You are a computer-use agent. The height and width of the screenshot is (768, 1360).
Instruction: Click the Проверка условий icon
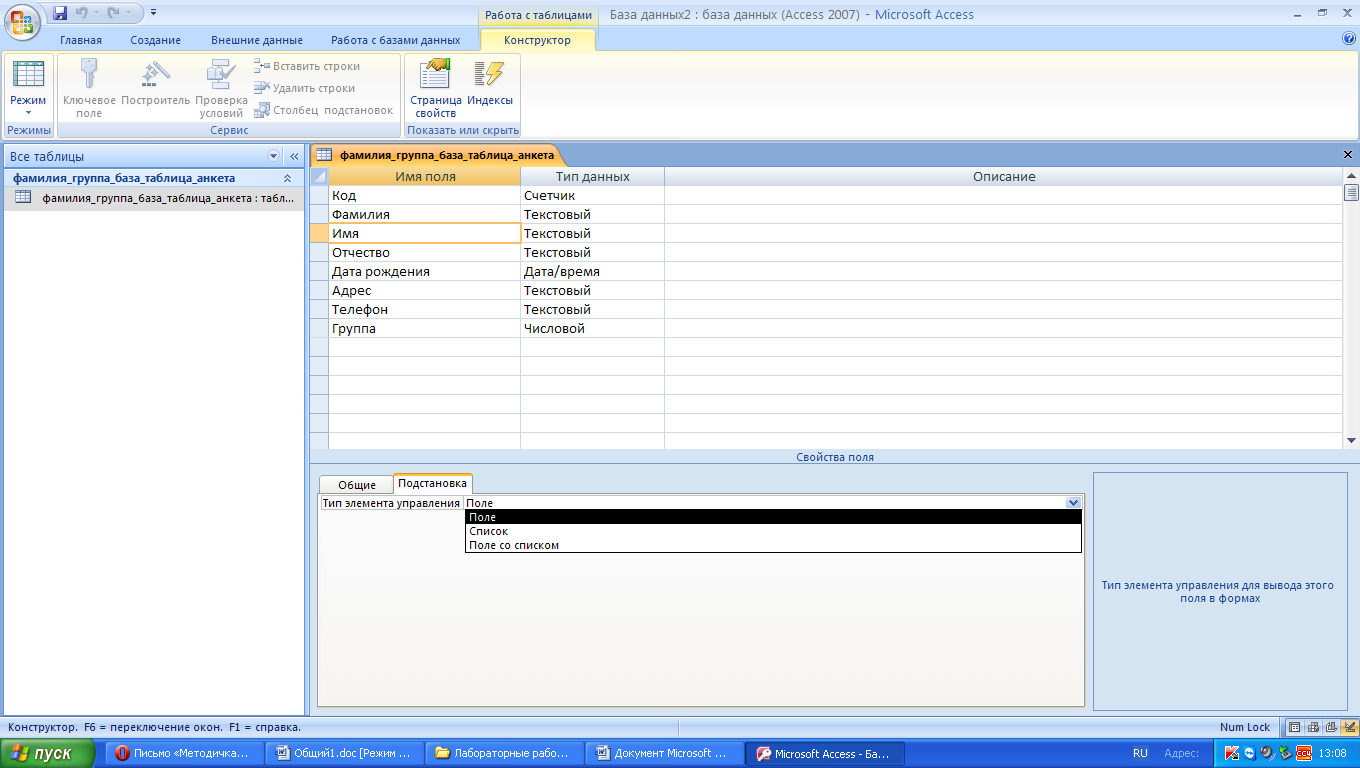pos(221,74)
